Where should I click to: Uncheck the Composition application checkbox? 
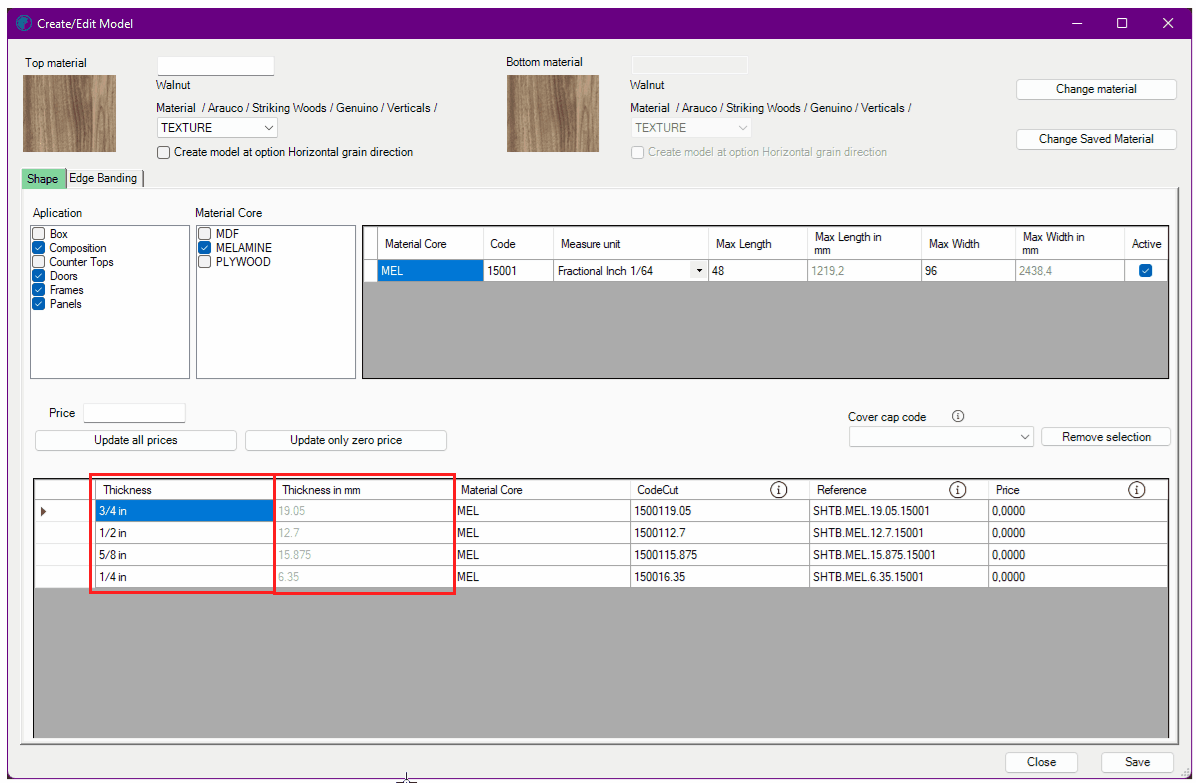pyautogui.click(x=39, y=248)
